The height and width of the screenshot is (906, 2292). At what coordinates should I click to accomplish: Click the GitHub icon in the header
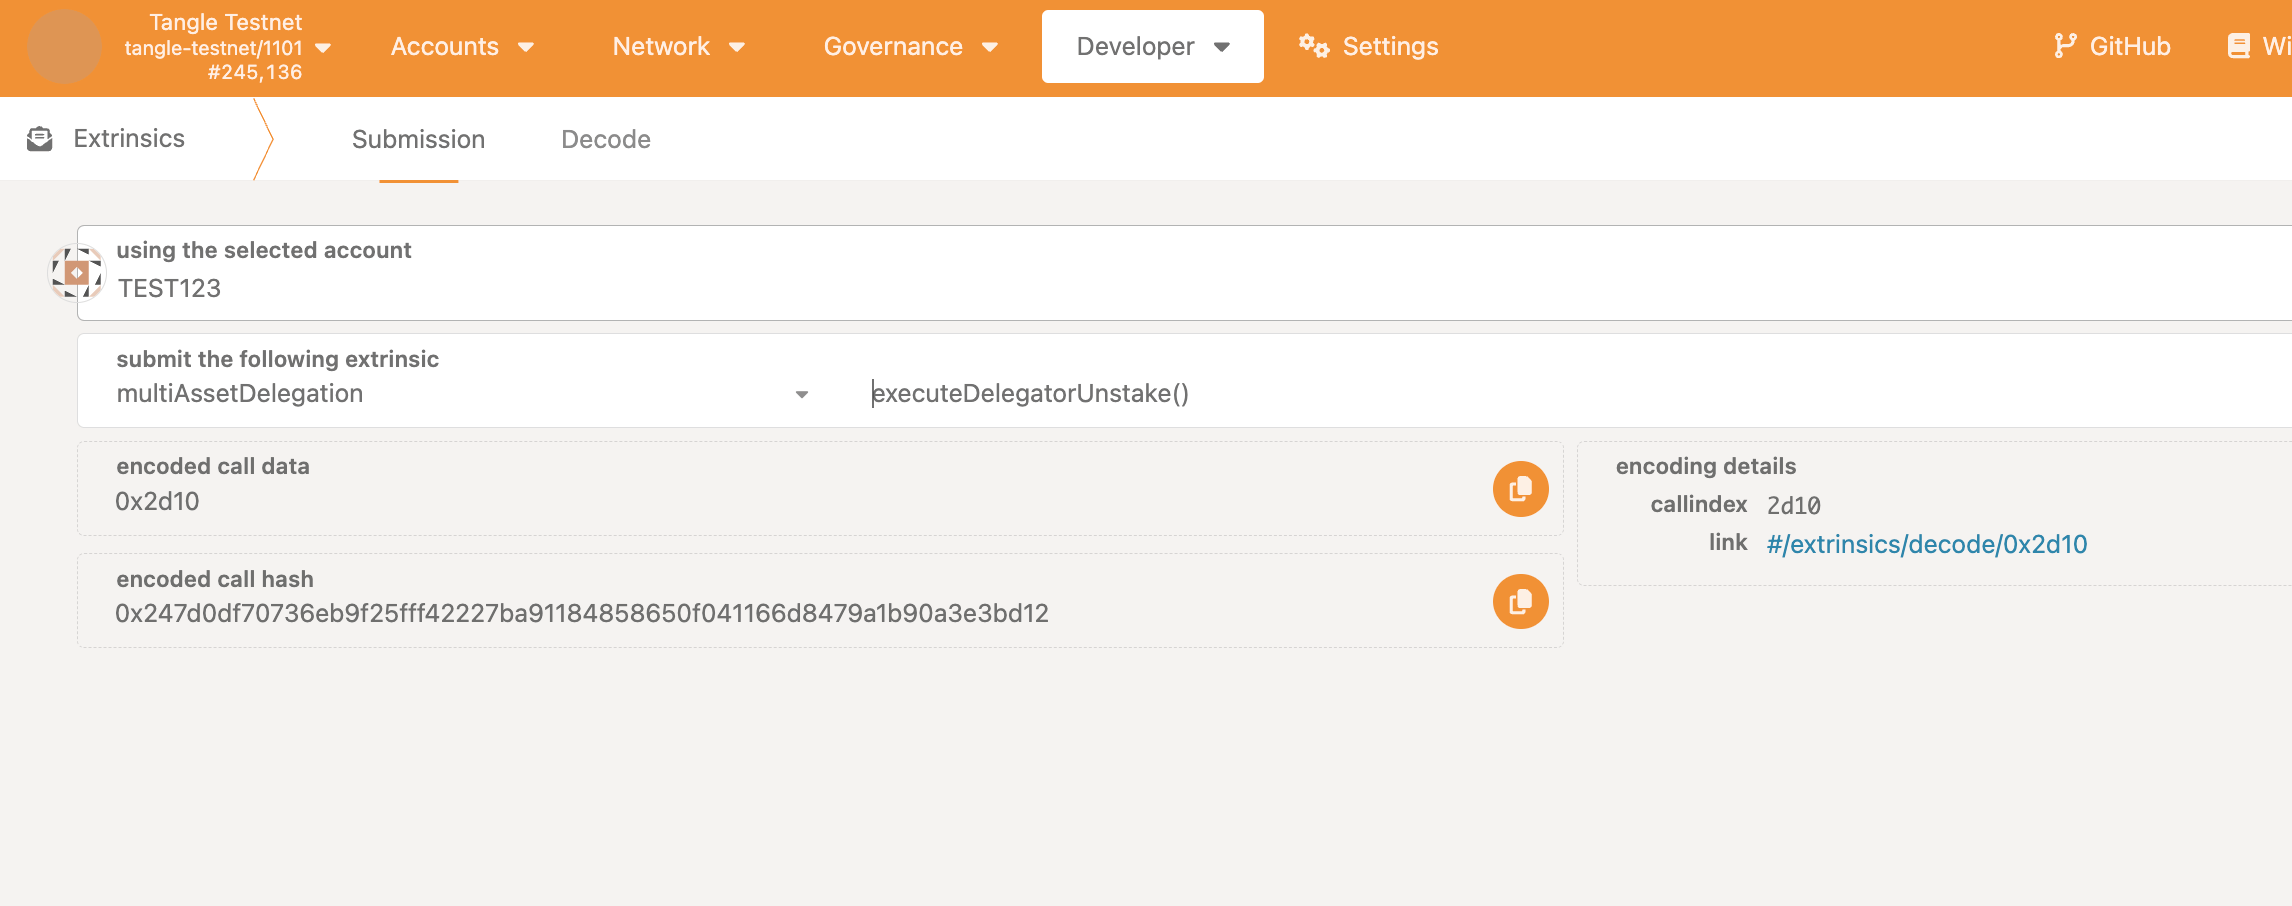click(x=2066, y=45)
